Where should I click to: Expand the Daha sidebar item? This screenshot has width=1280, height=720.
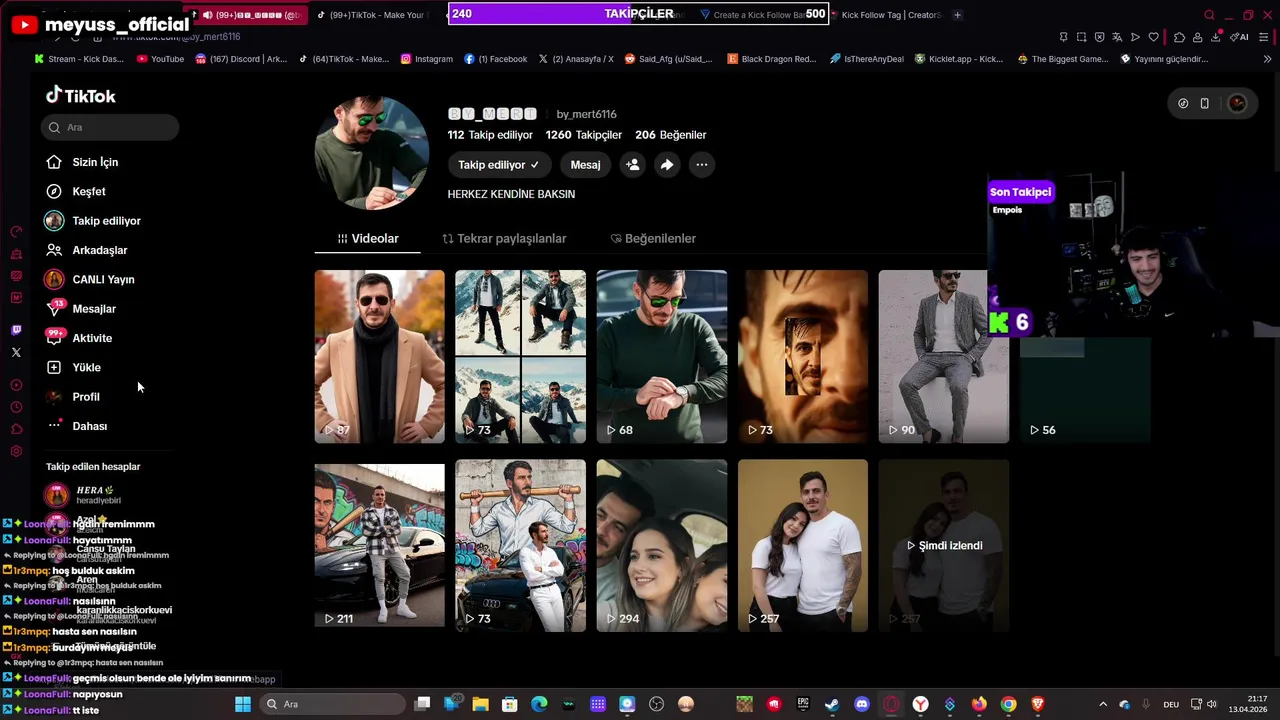tap(77, 426)
